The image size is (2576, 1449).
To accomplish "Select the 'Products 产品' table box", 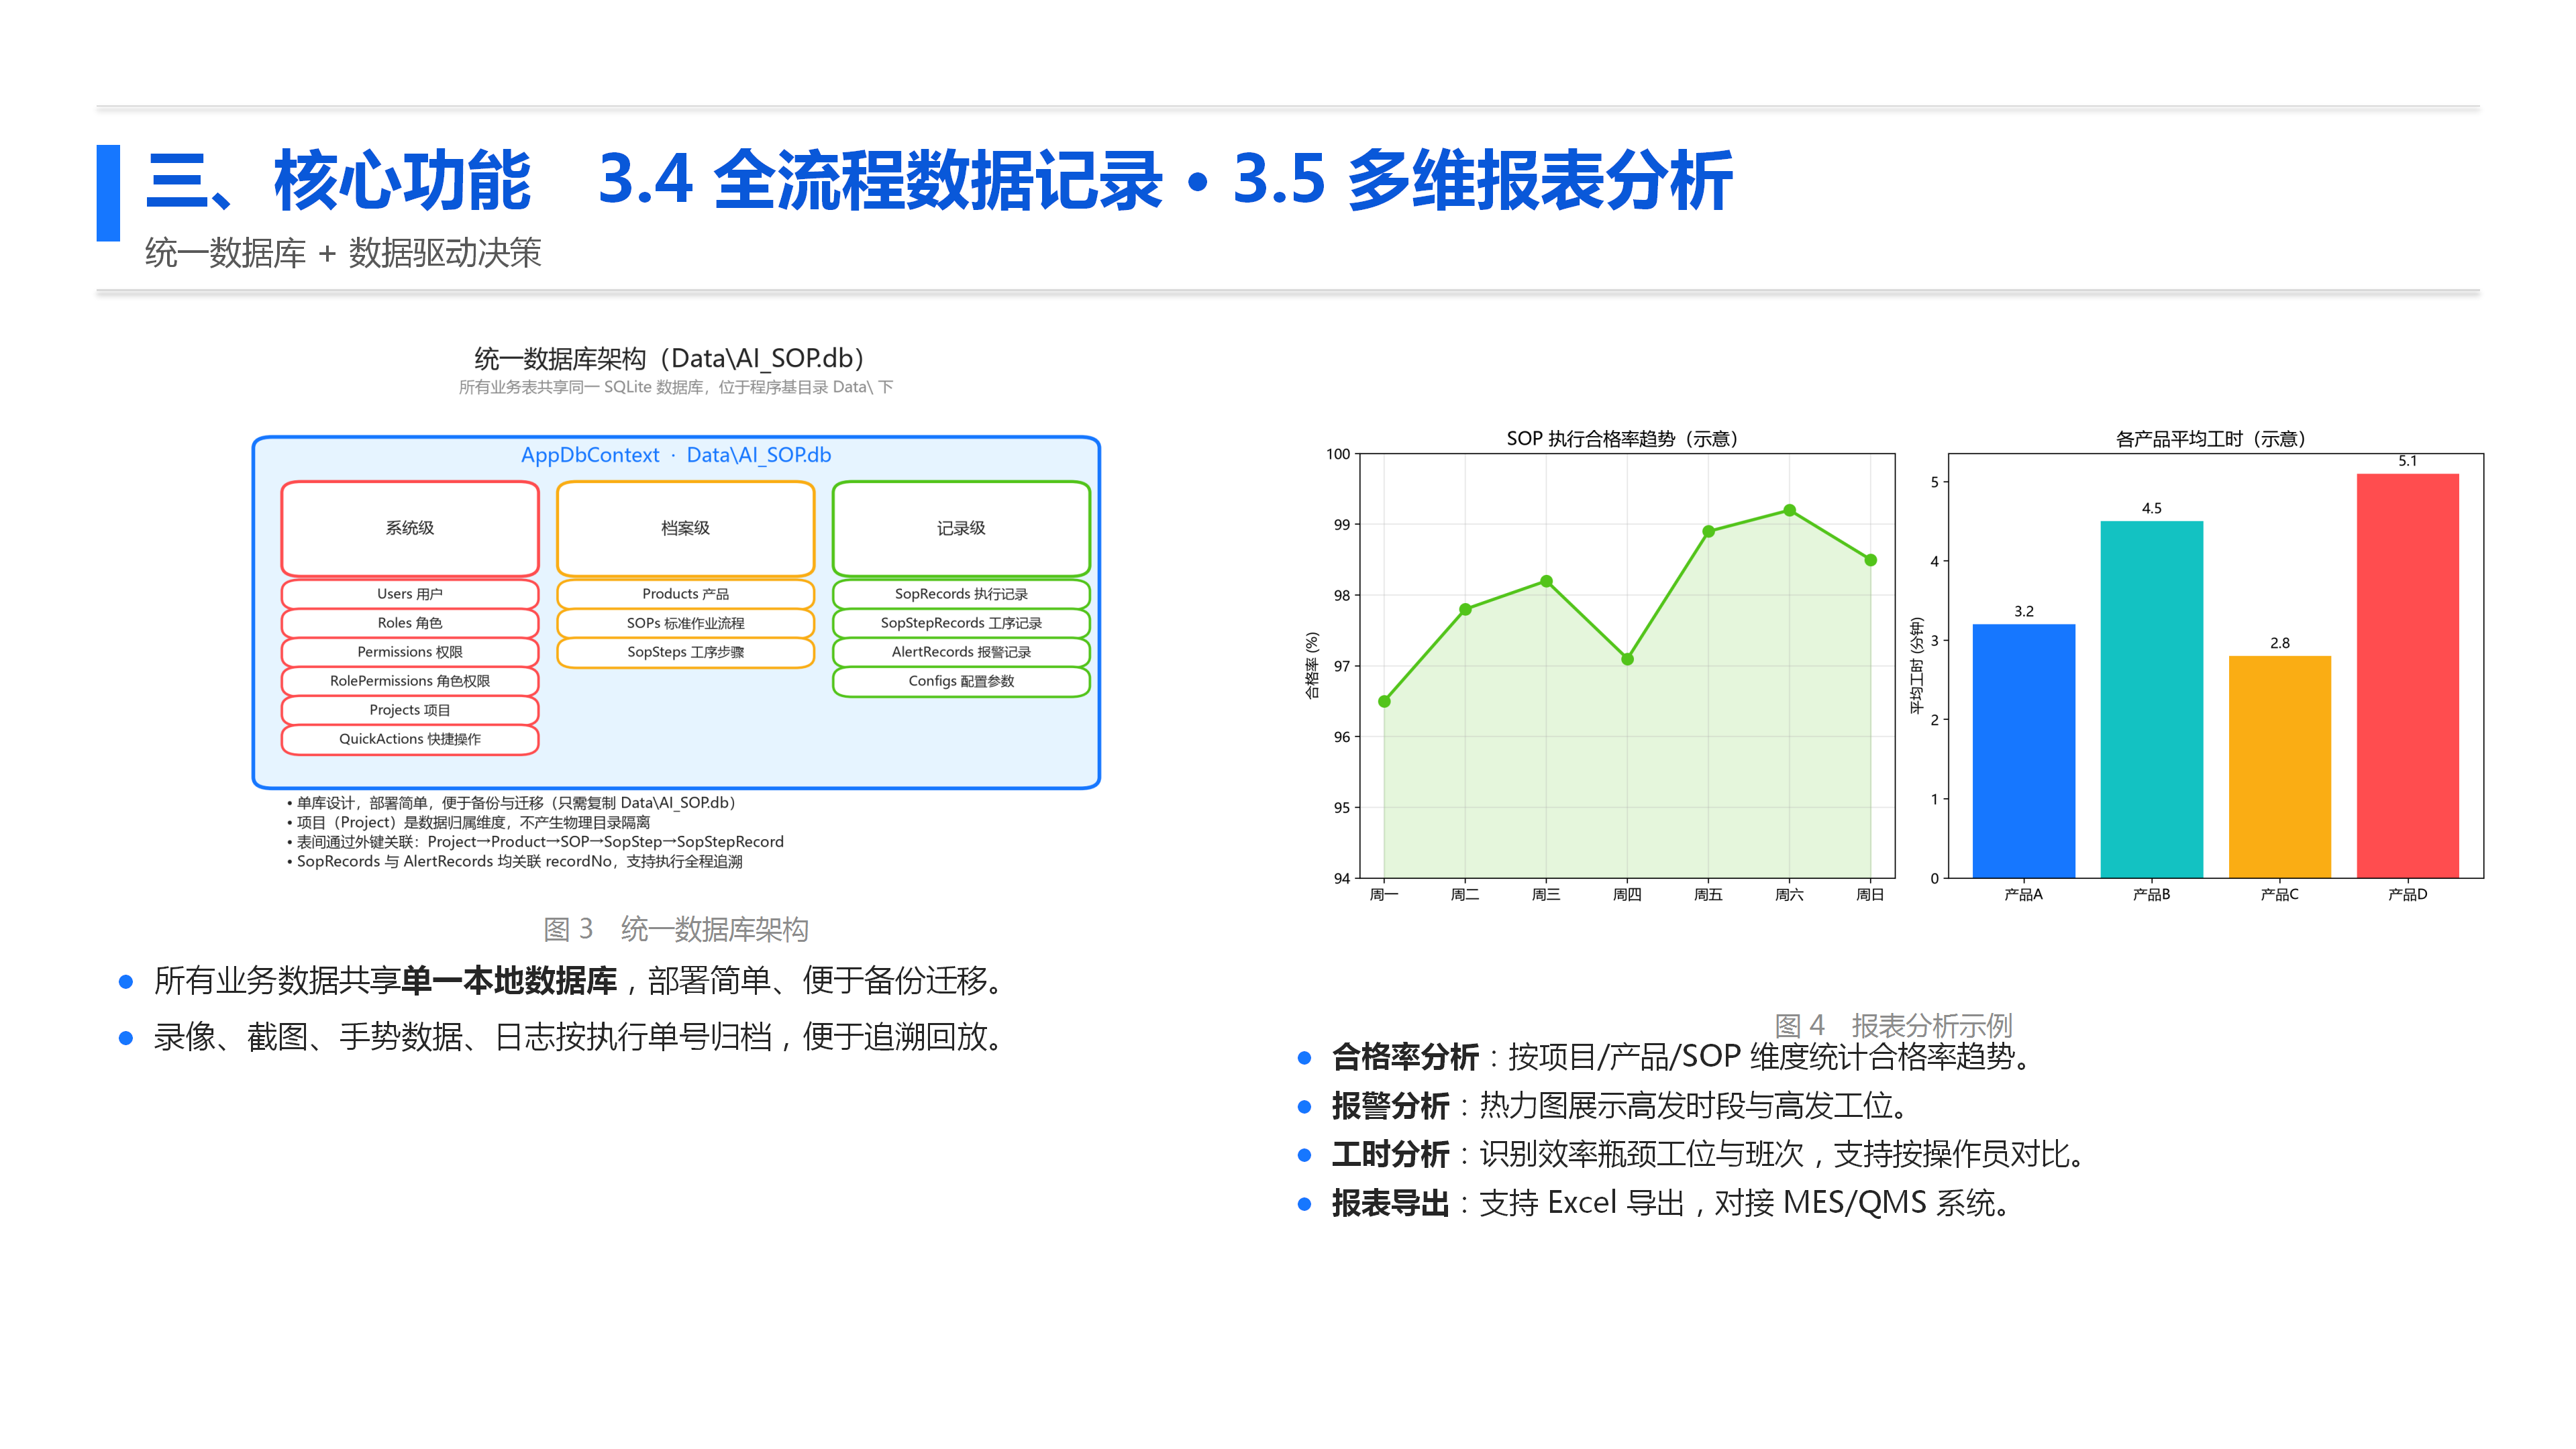I will (x=686, y=594).
